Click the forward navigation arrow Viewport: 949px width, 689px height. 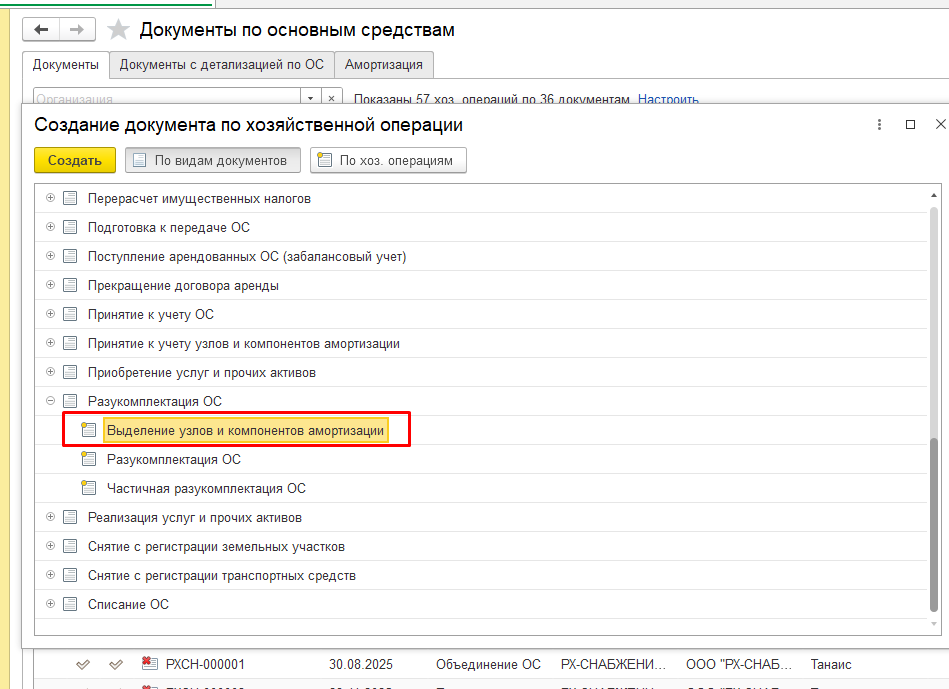(77, 30)
